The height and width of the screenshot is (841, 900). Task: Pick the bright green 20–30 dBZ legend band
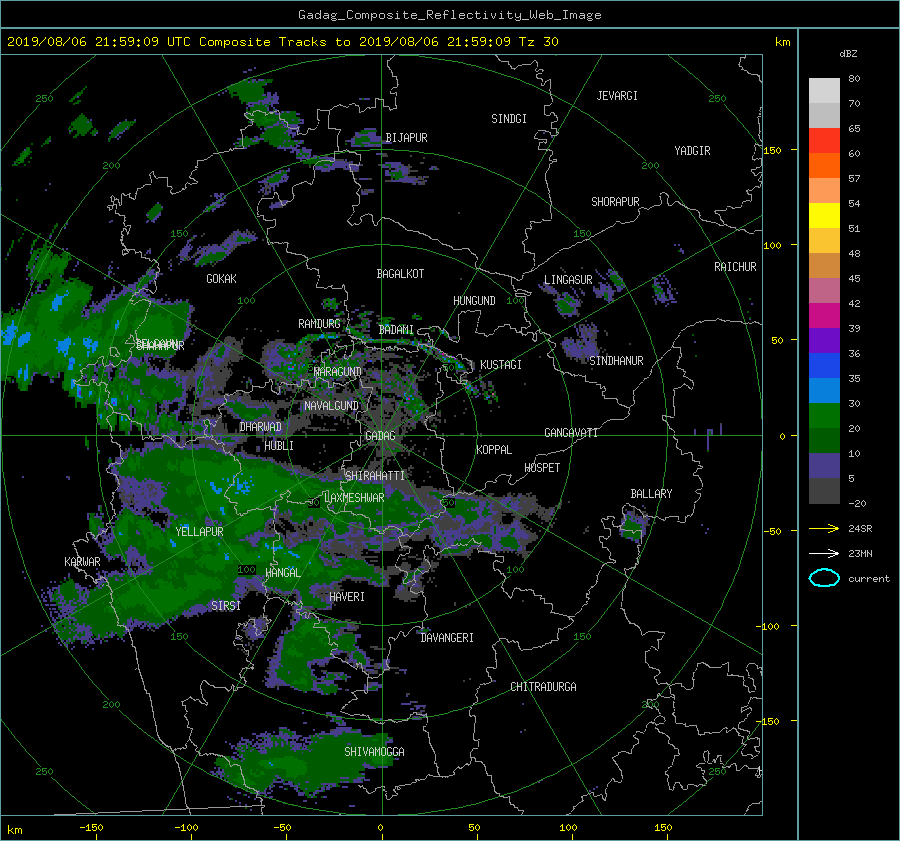coord(824,415)
